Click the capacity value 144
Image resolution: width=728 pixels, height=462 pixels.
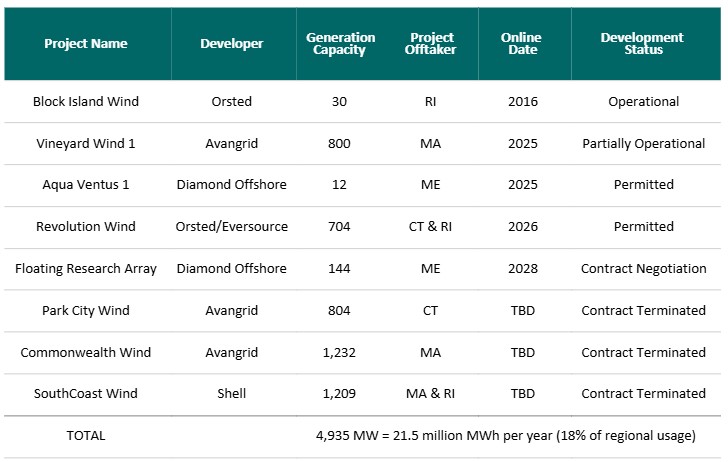[x=339, y=268]
